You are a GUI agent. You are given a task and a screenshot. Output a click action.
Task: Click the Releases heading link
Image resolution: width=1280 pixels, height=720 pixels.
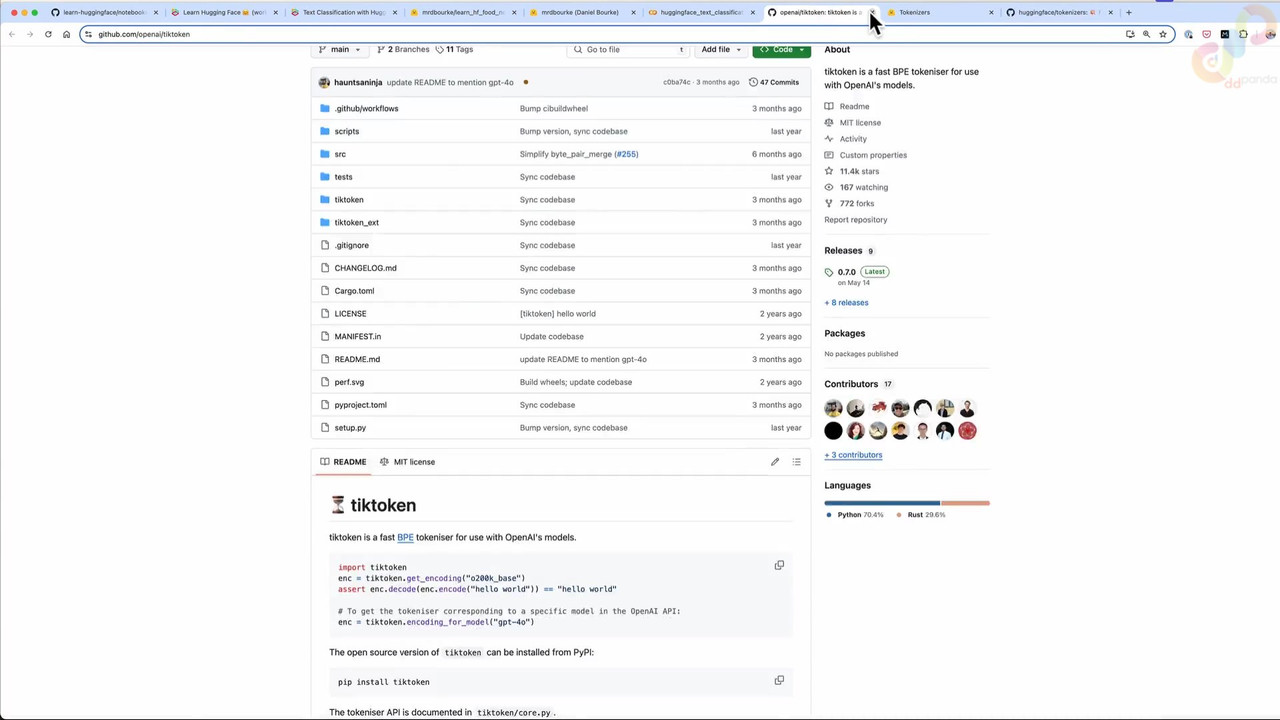(x=843, y=251)
